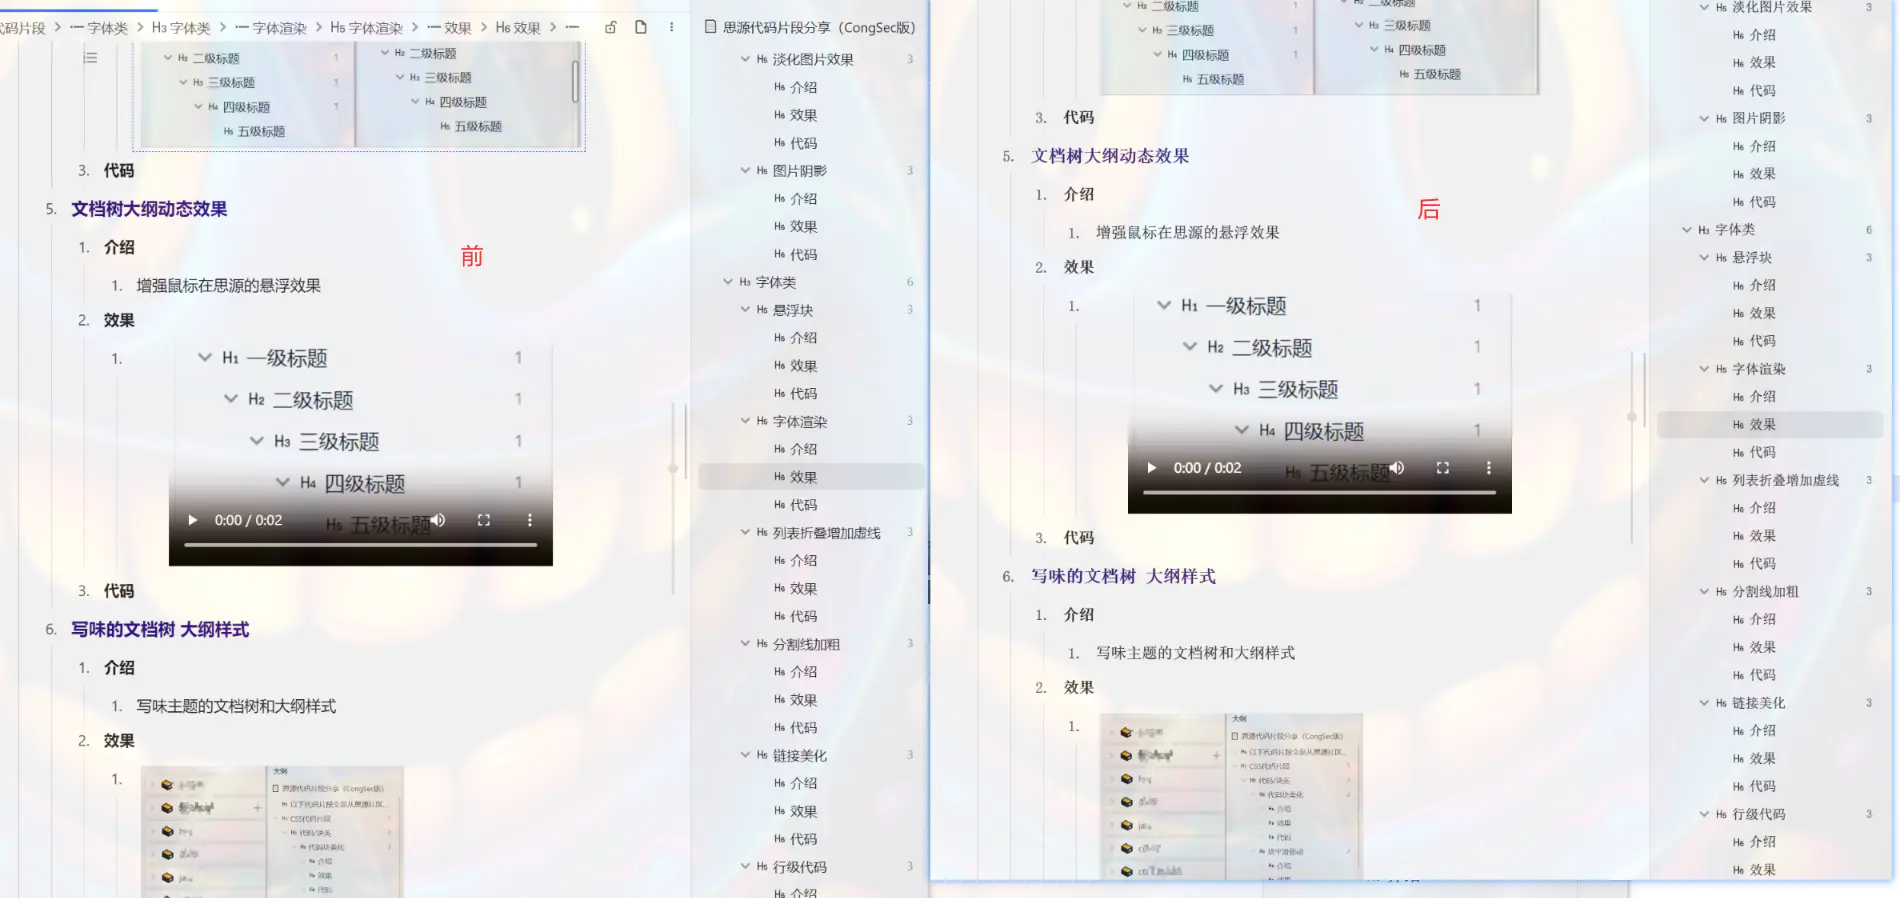Image resolution: width=1900 pixels, height=898 pixels.
Task: Go to H5 字体渲染 in the breadcrumb
Action: [x=366, y=28]
